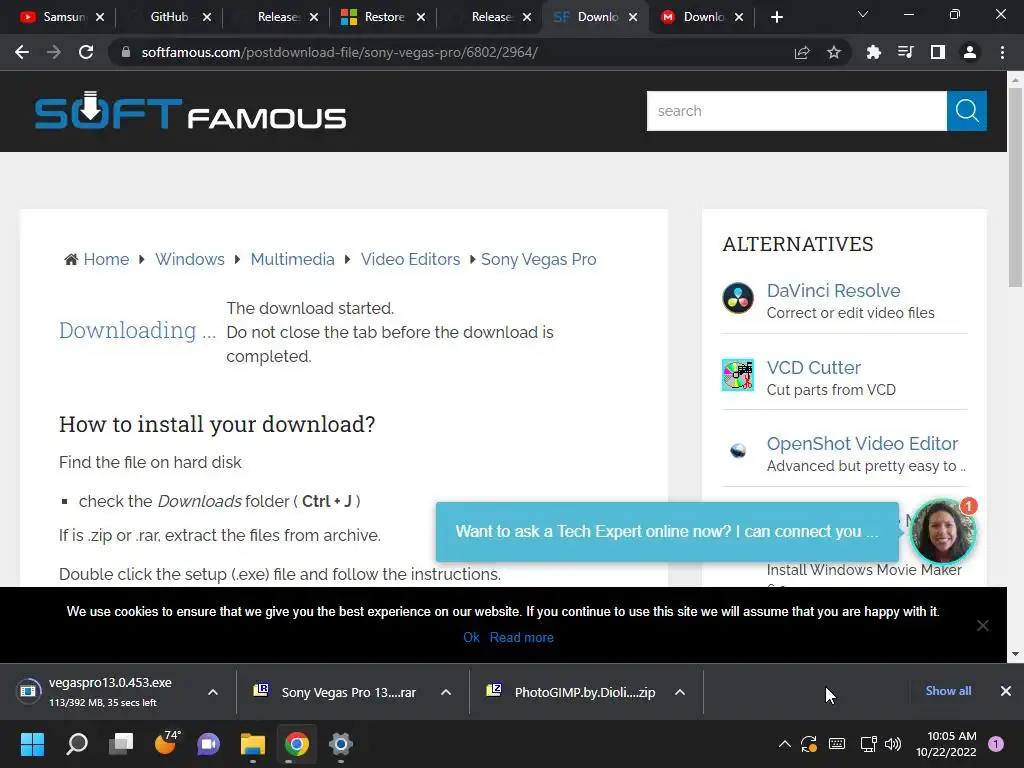Viewport: 1024px width, 768px height.
Task: Click Read more in cookie notice
Action: tap(522, 637)
